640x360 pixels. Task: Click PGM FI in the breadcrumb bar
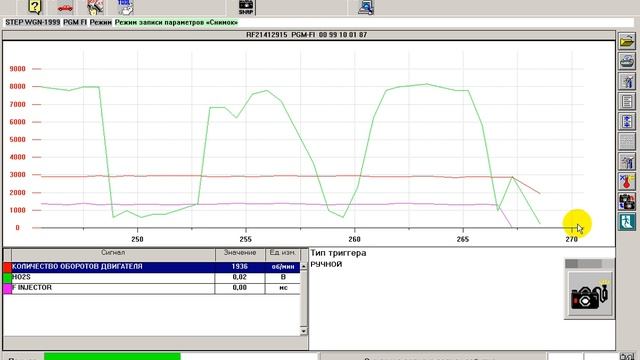point(75,22)
